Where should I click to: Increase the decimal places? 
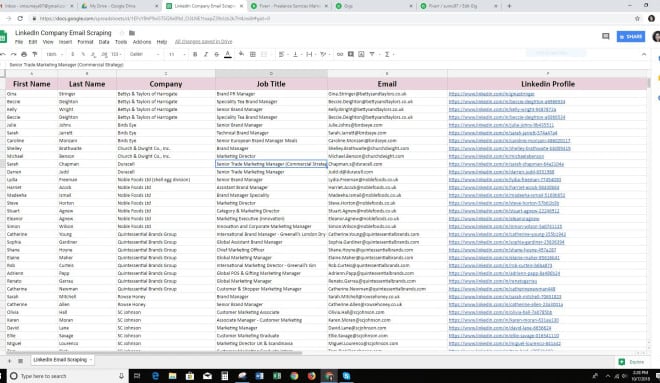(104, 54)
